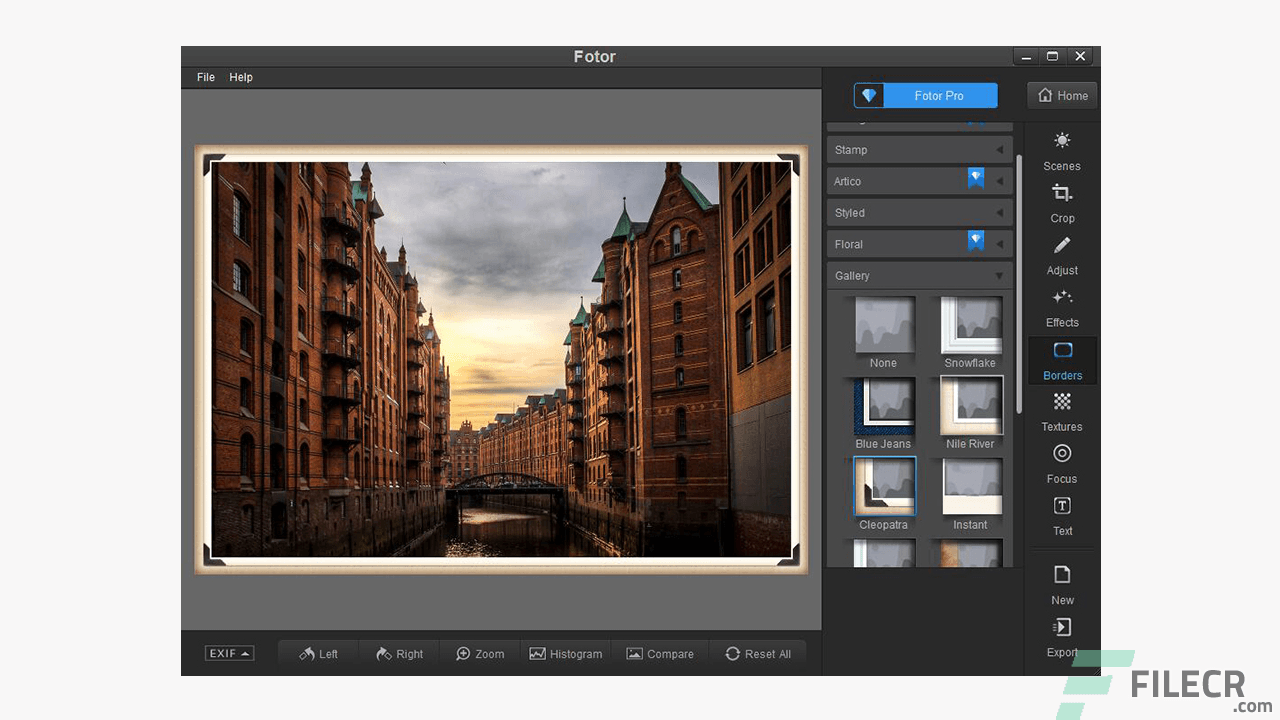Toggle the EXIF info panel
Screen dimensions: 1280x720
228,653
